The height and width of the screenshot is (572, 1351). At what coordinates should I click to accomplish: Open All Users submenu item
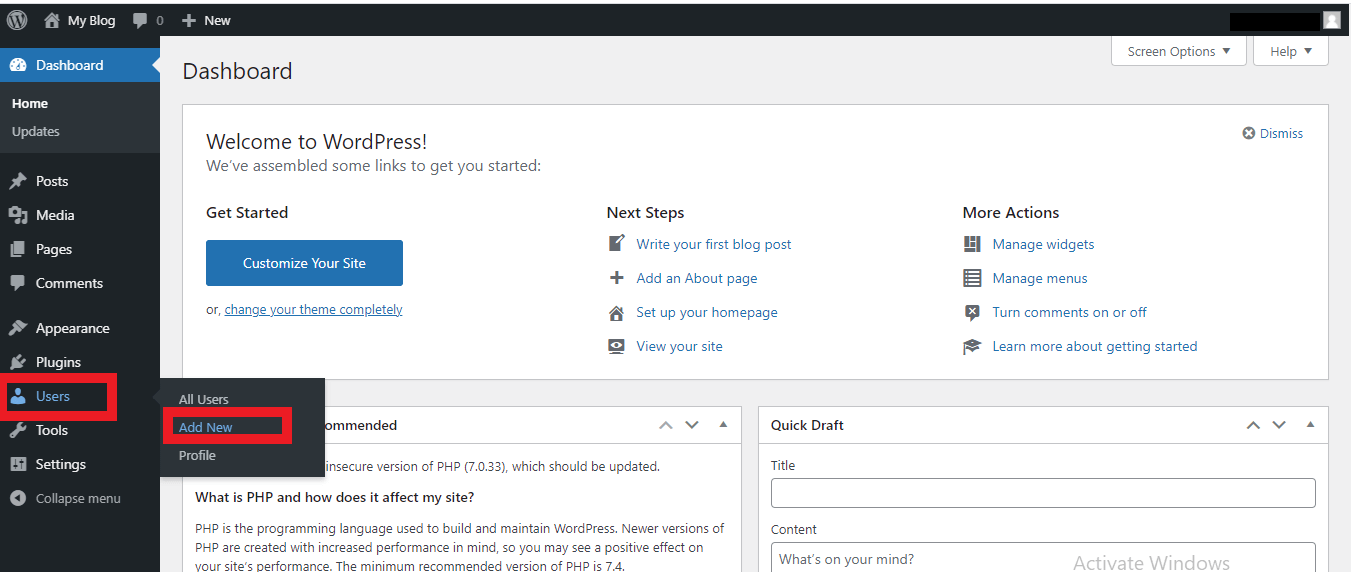tap(204, 399)
